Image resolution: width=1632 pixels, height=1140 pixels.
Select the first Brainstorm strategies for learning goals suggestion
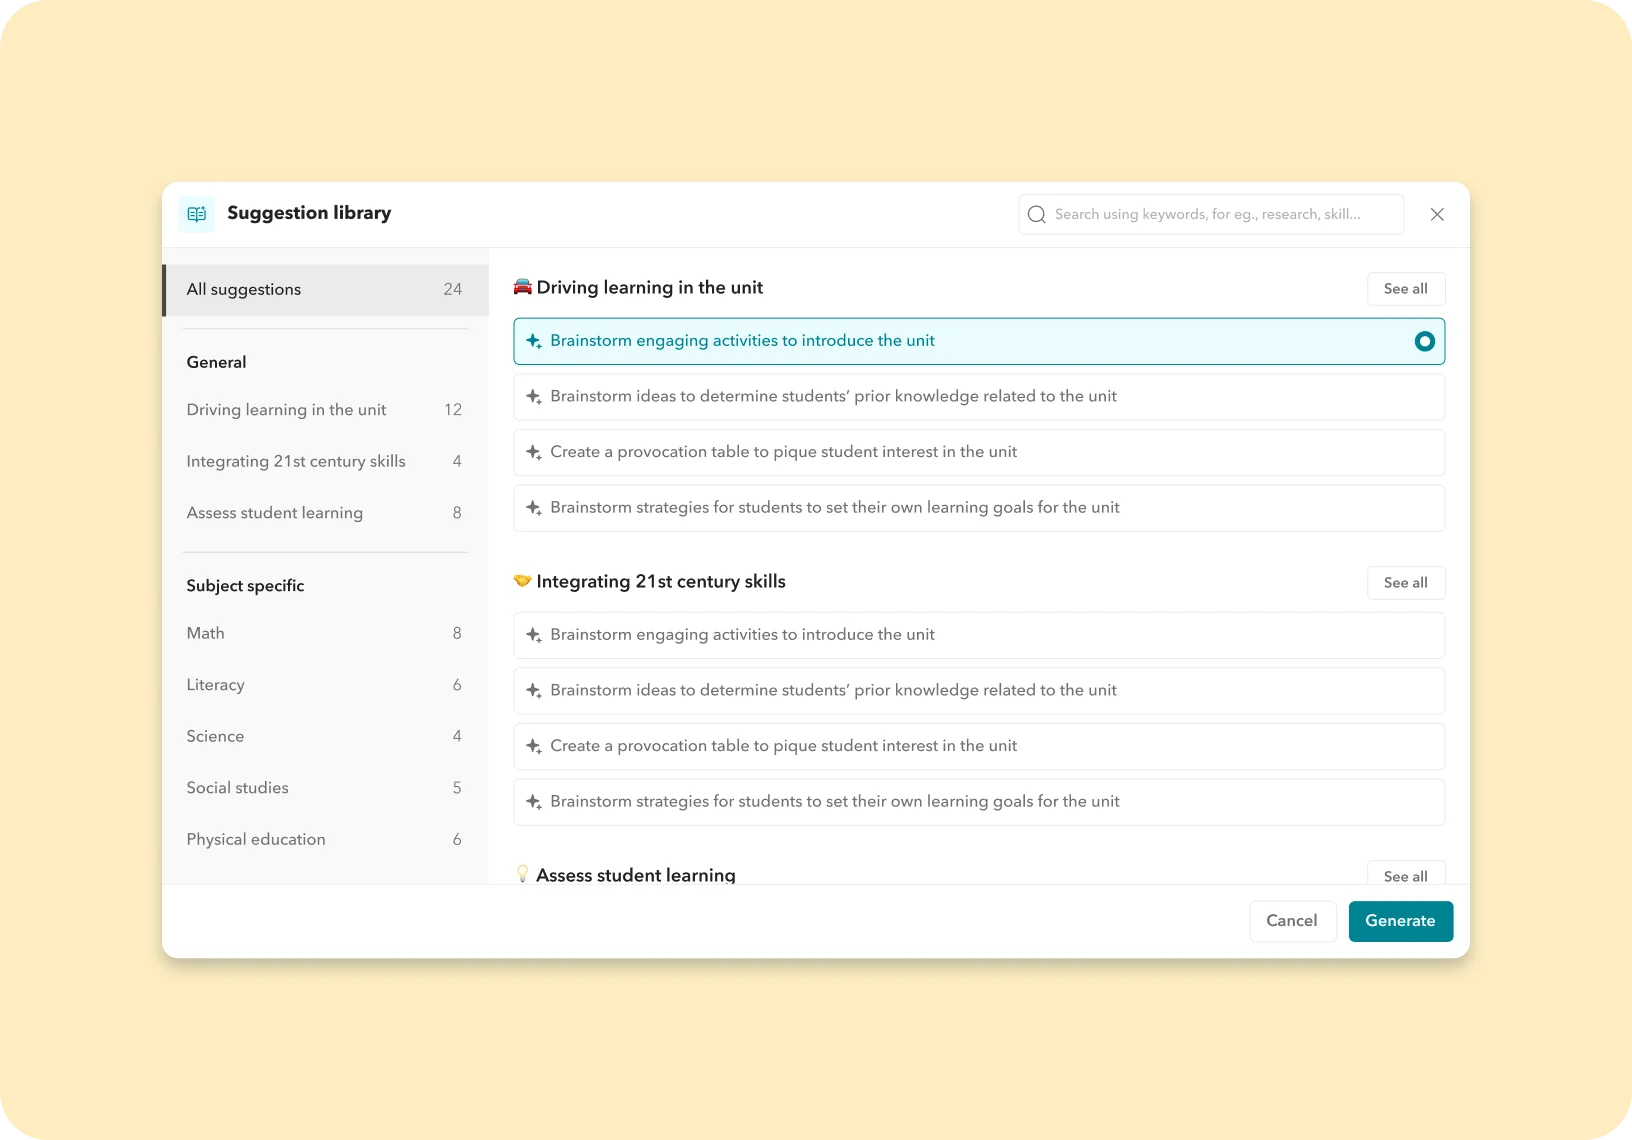834,508
